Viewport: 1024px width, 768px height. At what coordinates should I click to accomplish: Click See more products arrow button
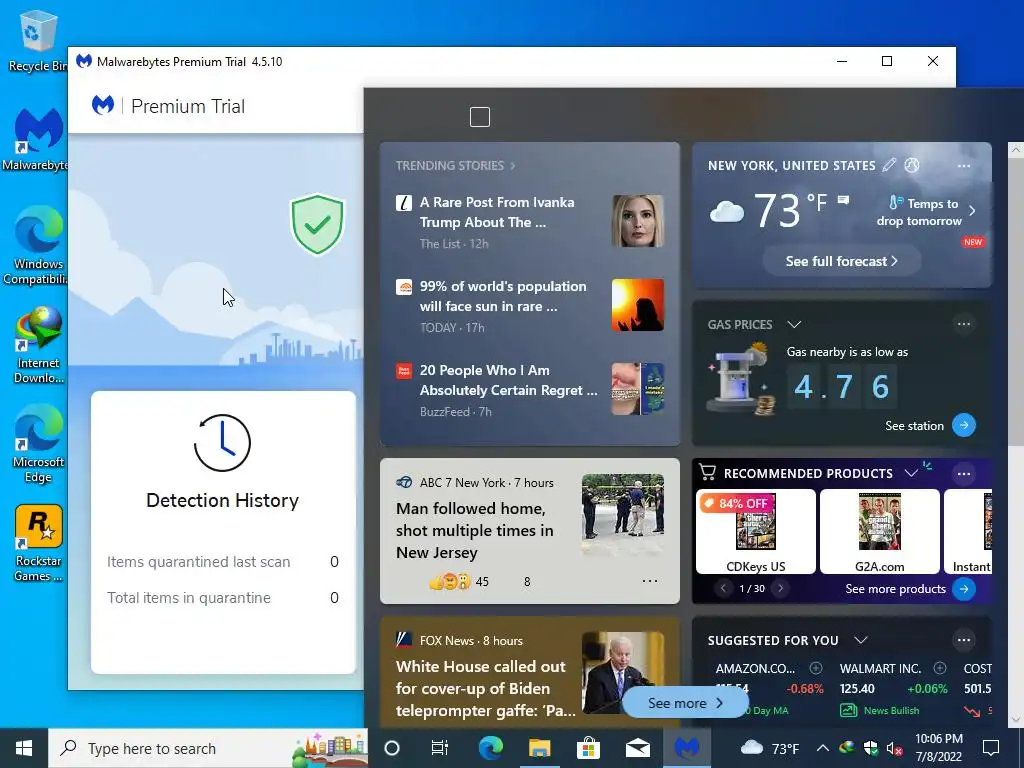tap(964, 588)
